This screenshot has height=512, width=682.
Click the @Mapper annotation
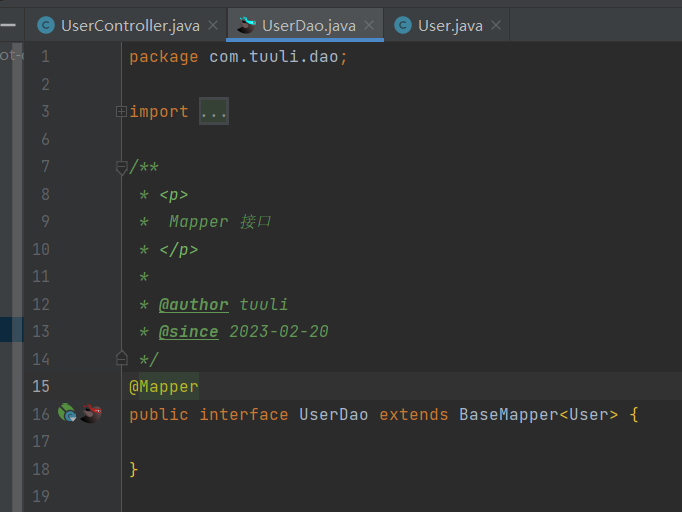click(164, 387)
